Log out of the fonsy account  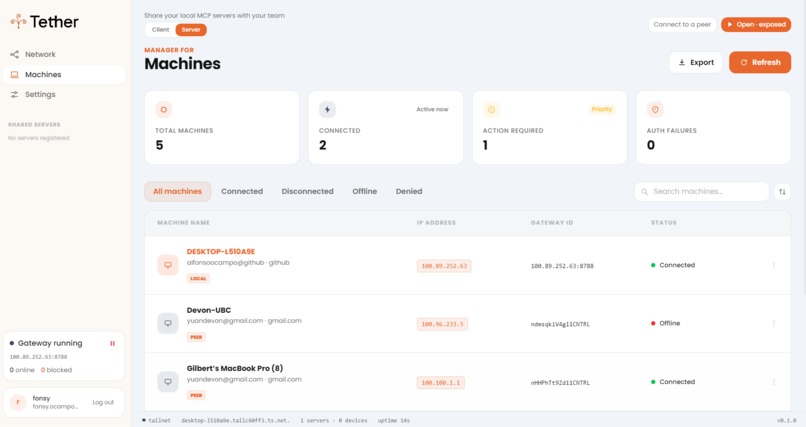point(103,402)
